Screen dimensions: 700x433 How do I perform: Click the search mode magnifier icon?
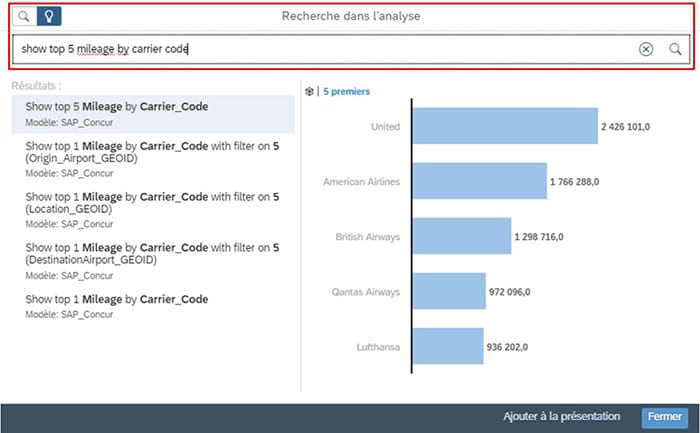point(25,17)
